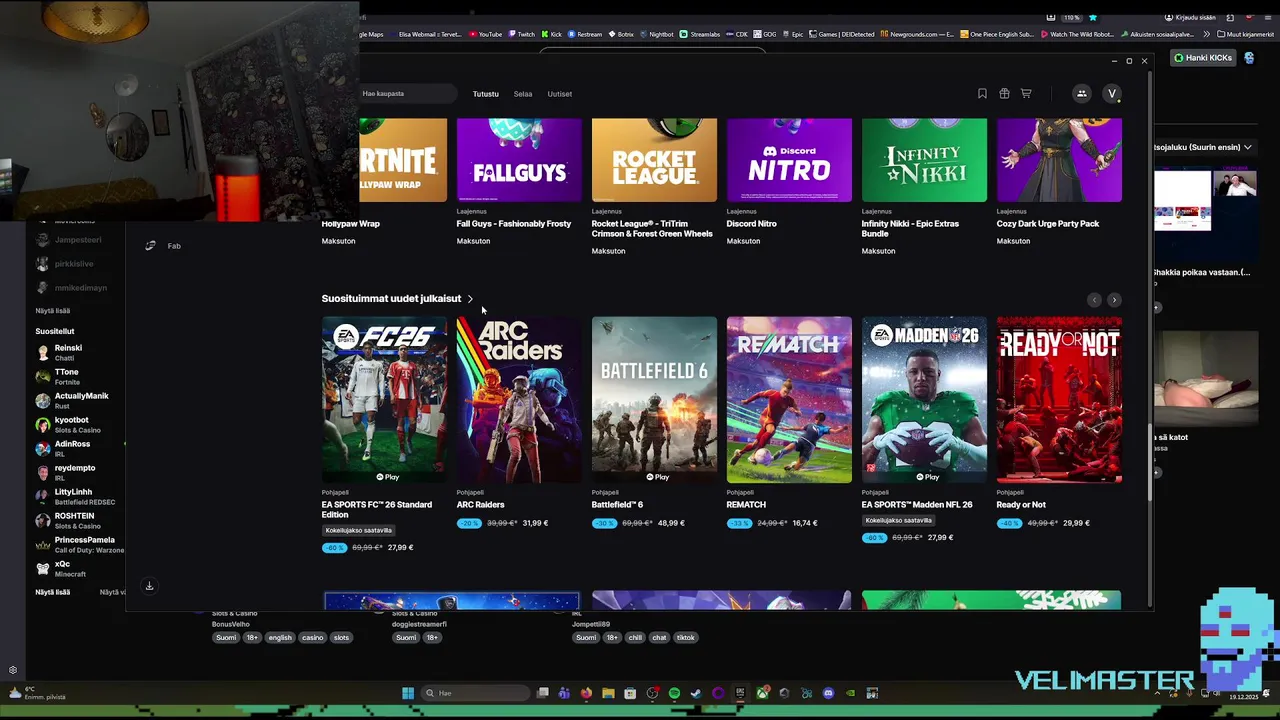Open the downloads icon in Epic sidebar
The width and height of the screenshot is (1280, 720).
click(x=149, y=586)
